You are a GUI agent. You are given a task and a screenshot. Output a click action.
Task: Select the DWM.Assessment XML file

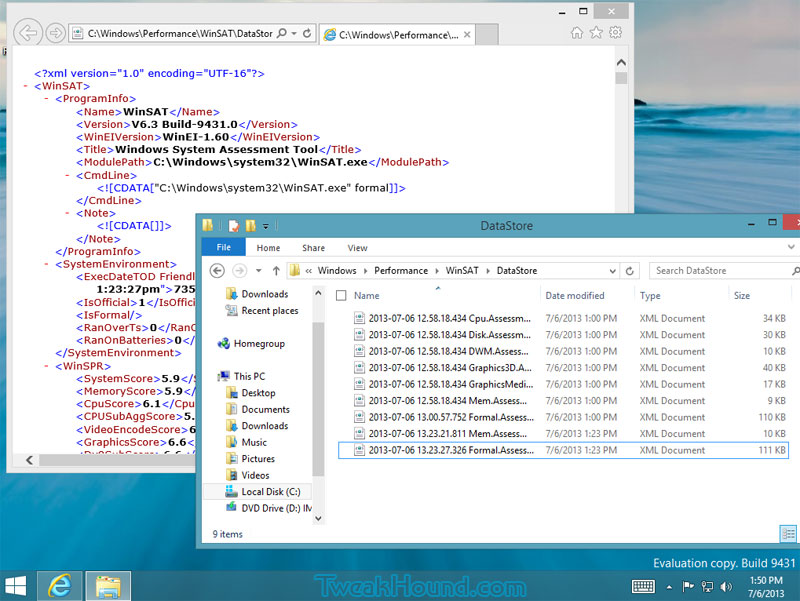point(563,351)
